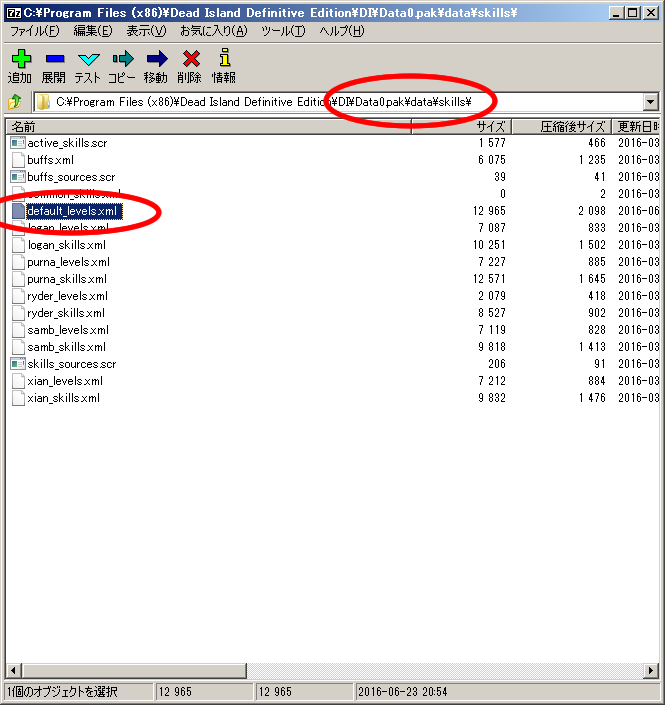Screen dimensions: 665x705
Task: Sort by サイズ column header
Action: pos(462,127)
